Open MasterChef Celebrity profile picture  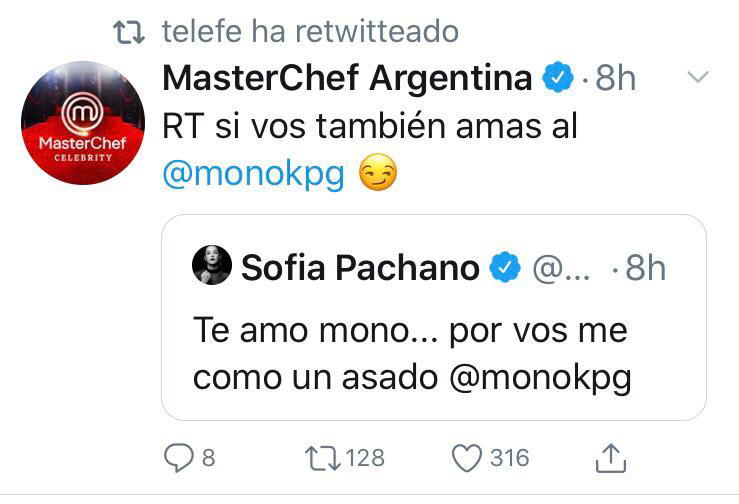[82, 124]
